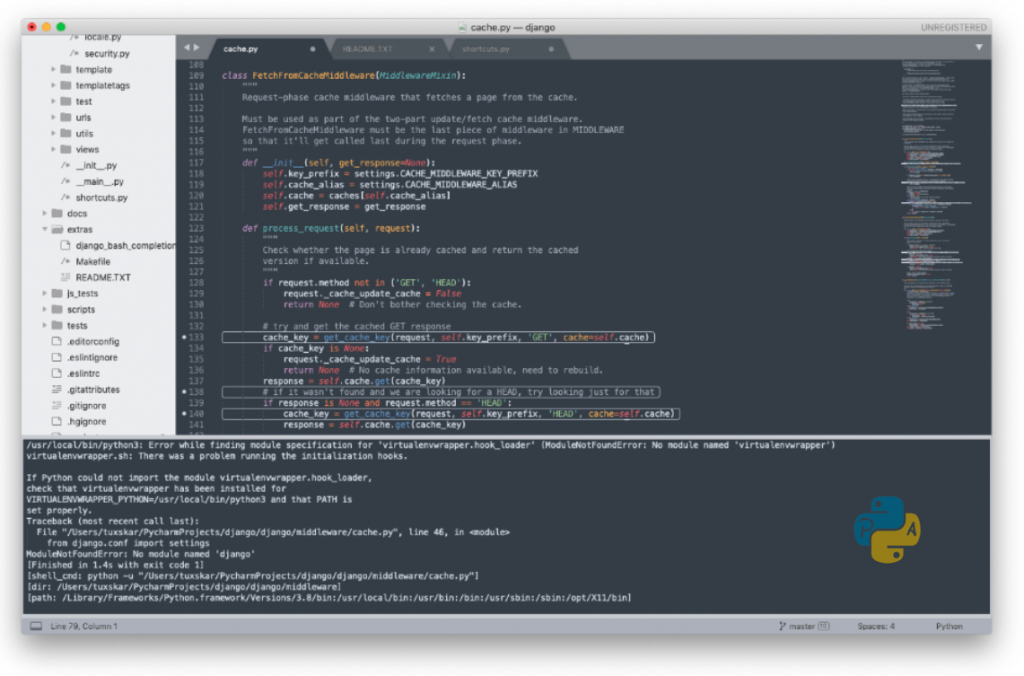Click the tests folder icon

(x=57, y=325)
